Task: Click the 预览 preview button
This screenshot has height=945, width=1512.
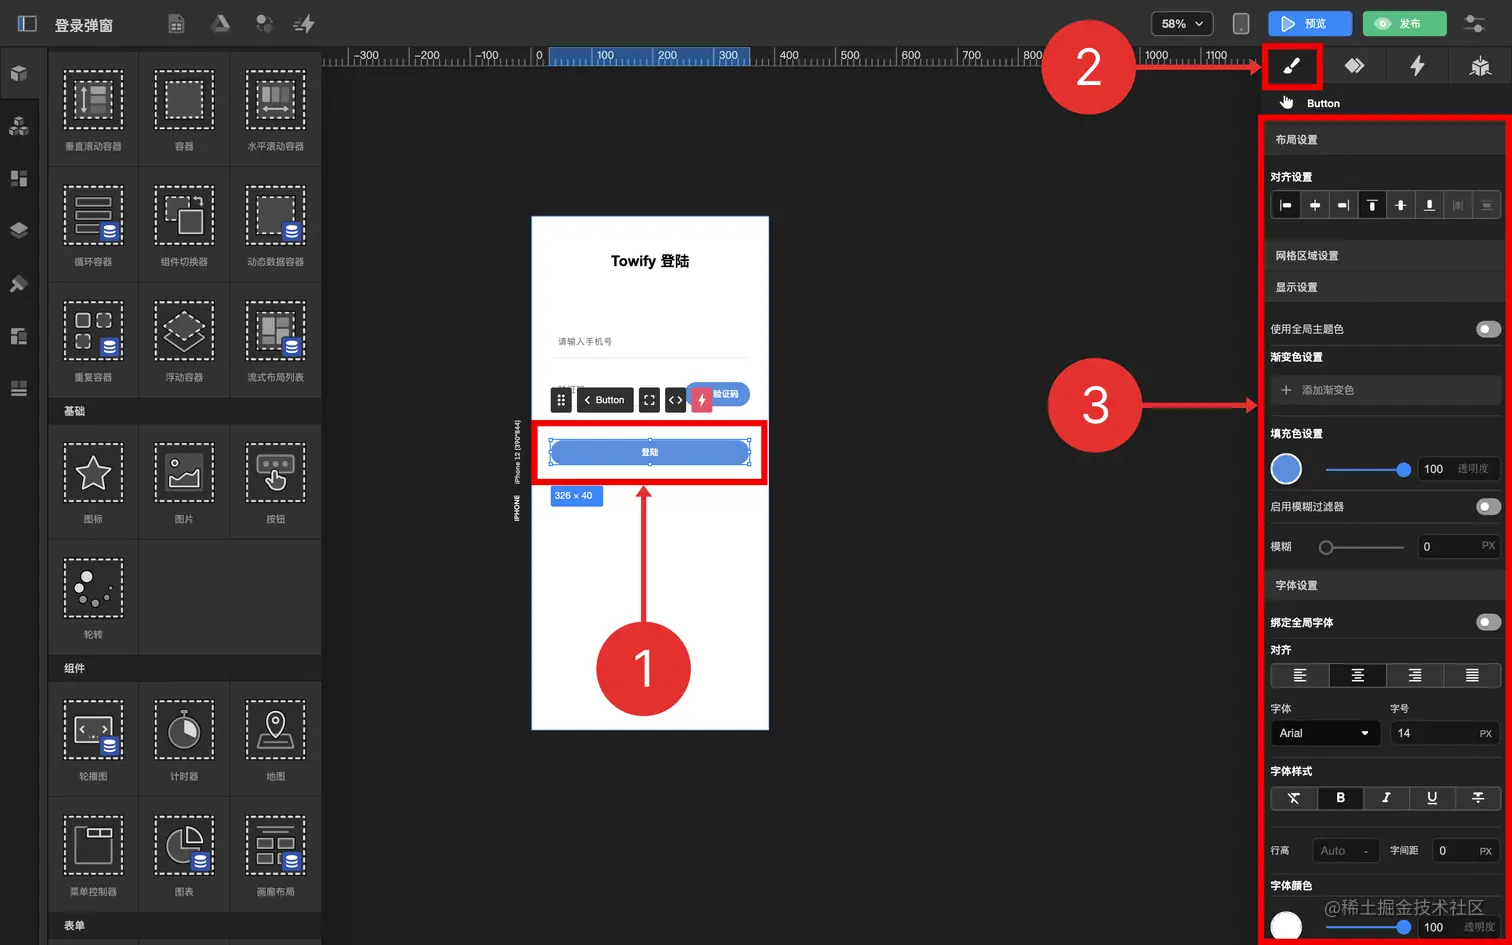Action: tap(1310, 24)
